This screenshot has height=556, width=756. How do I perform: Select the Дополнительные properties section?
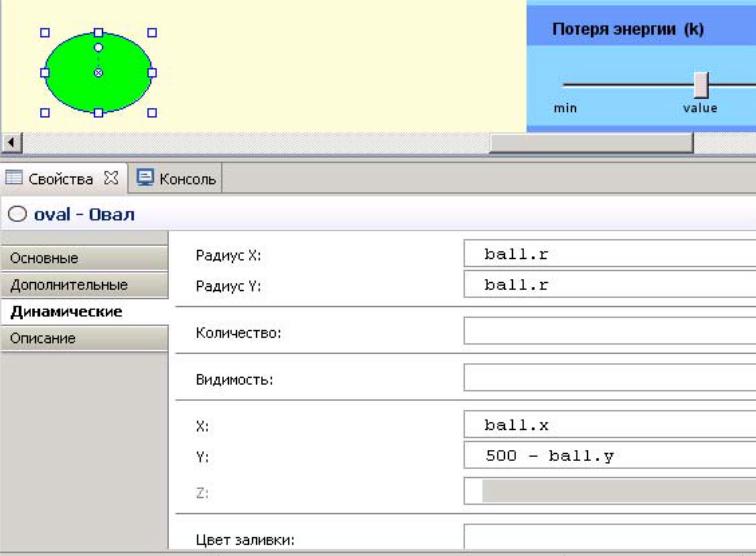pos(85,285)
